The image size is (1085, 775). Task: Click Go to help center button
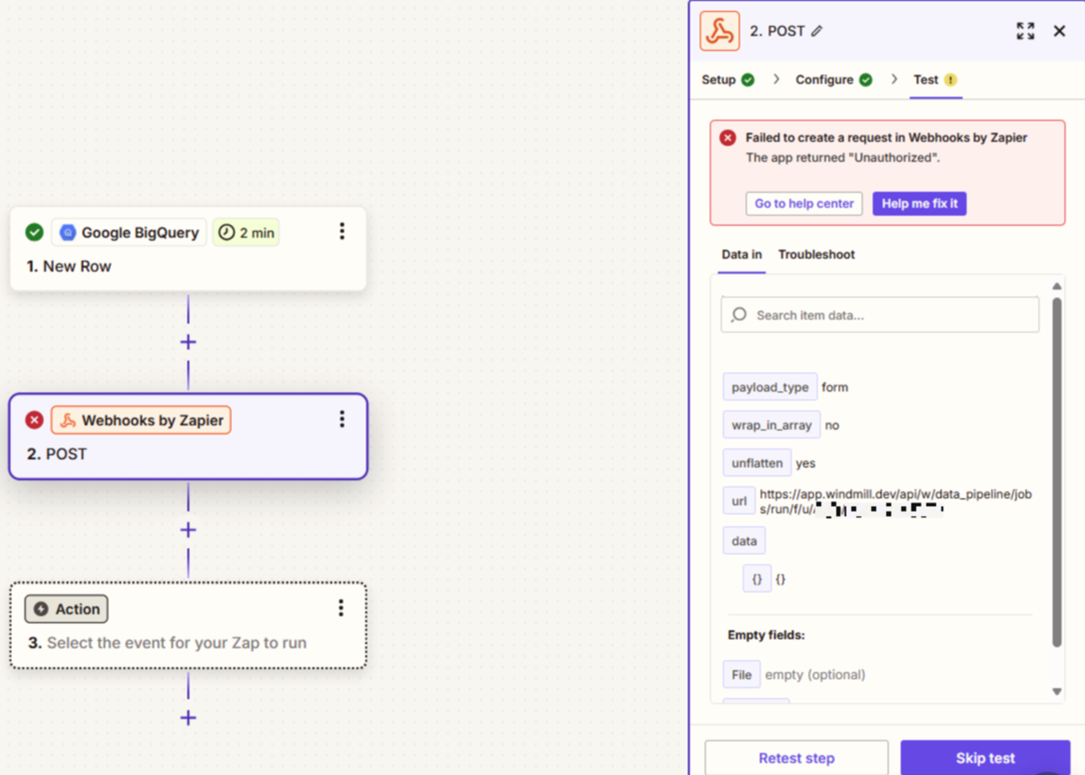pos(804,203)
